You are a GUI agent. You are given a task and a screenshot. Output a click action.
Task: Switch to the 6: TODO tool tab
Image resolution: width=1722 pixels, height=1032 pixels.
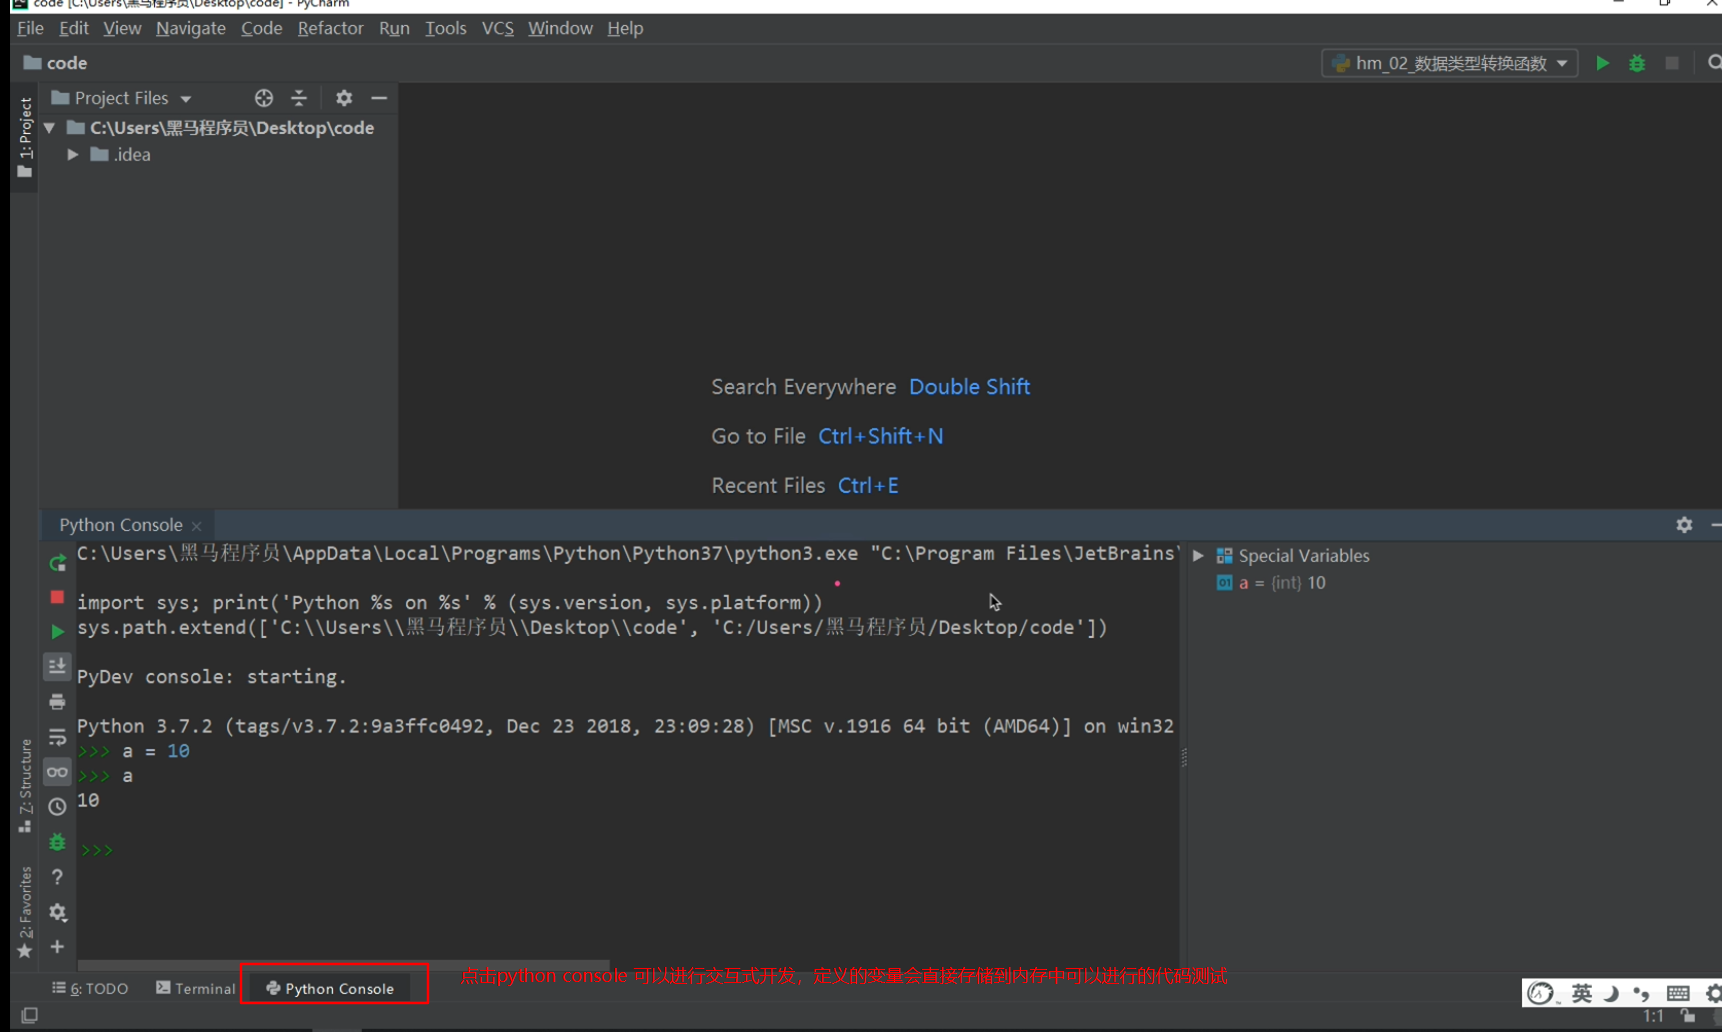[x=90, y=988]
